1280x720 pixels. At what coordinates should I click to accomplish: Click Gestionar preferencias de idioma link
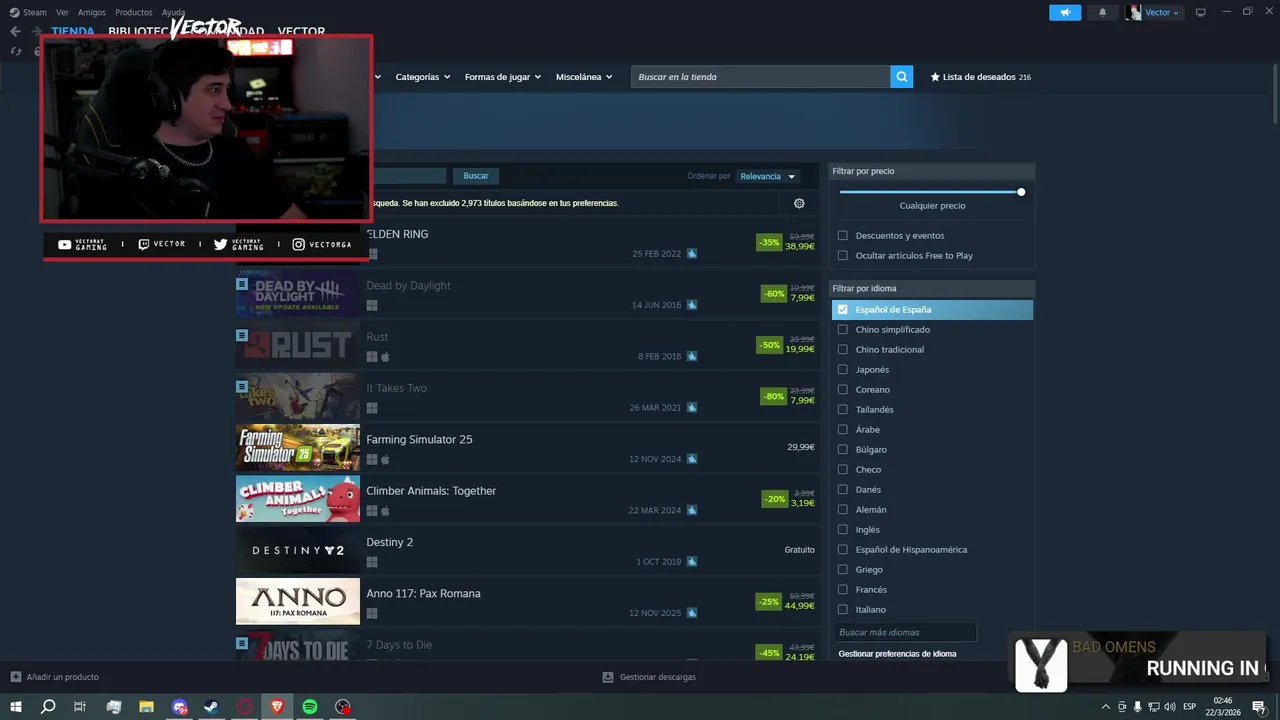point(897,654)
